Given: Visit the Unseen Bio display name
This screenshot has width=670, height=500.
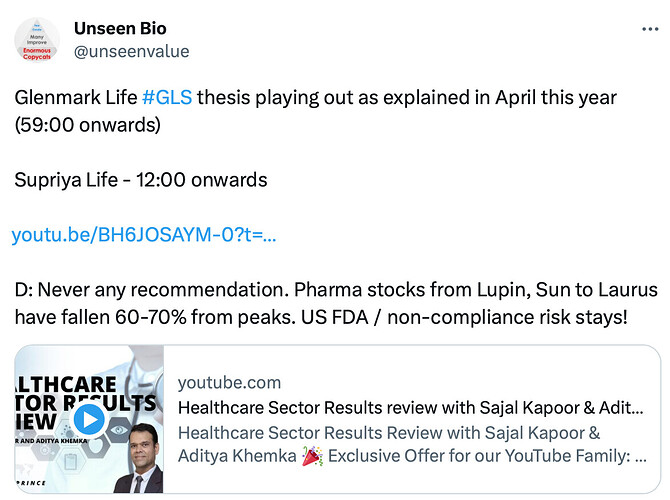Looking at the screenshot, I should coord(120,29).
